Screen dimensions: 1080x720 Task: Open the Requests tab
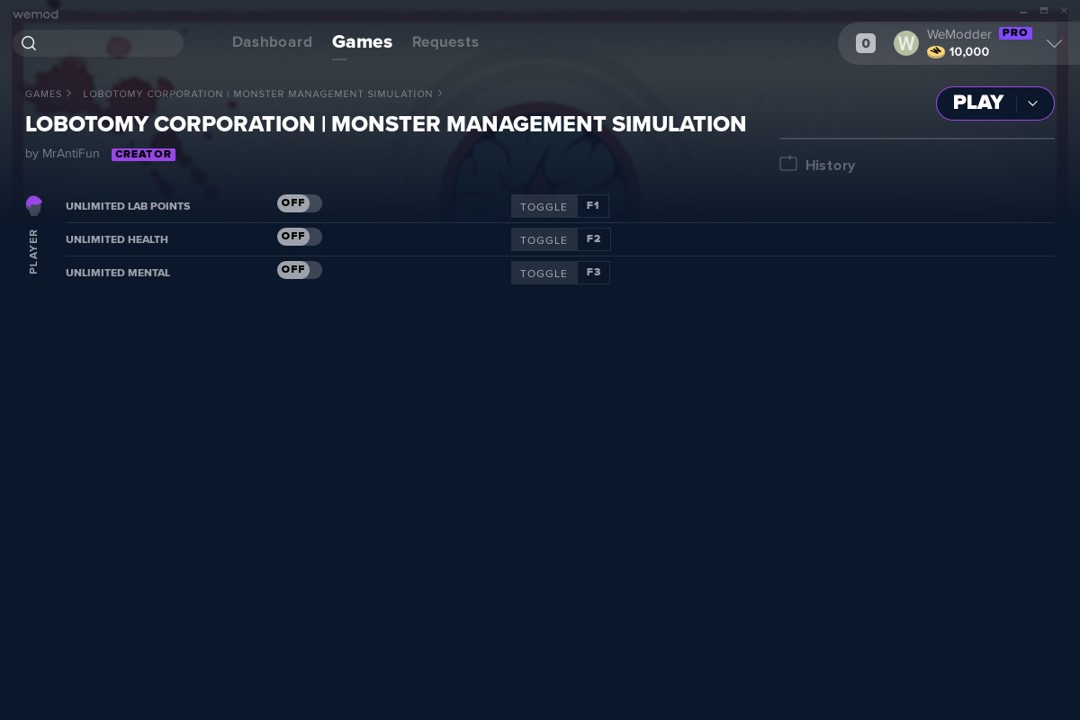(x=445, y=42)
